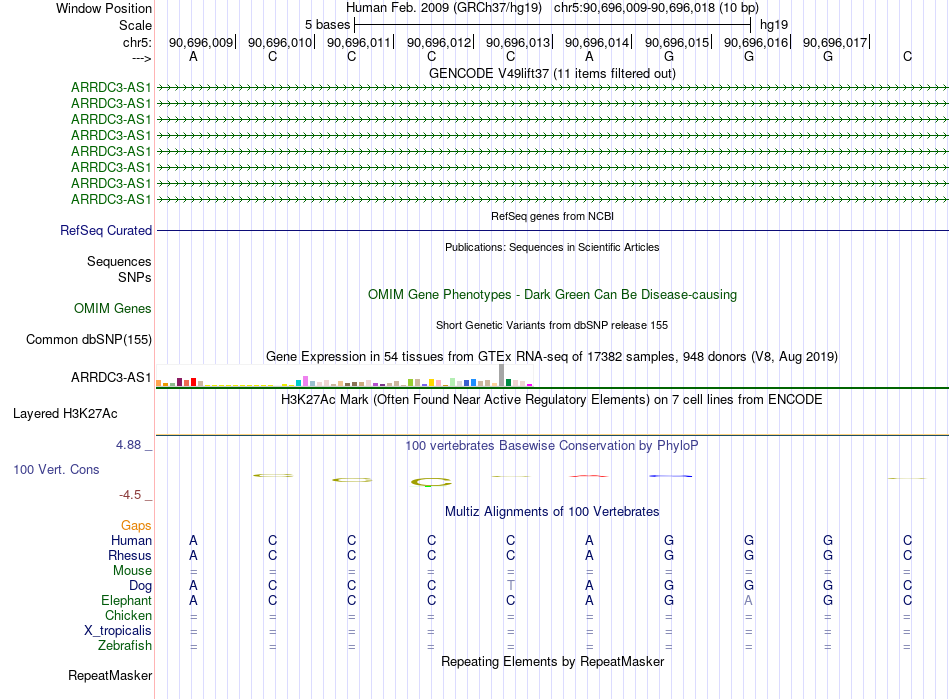Click the hg19 text beside the scale bar

tap(774, 25)
